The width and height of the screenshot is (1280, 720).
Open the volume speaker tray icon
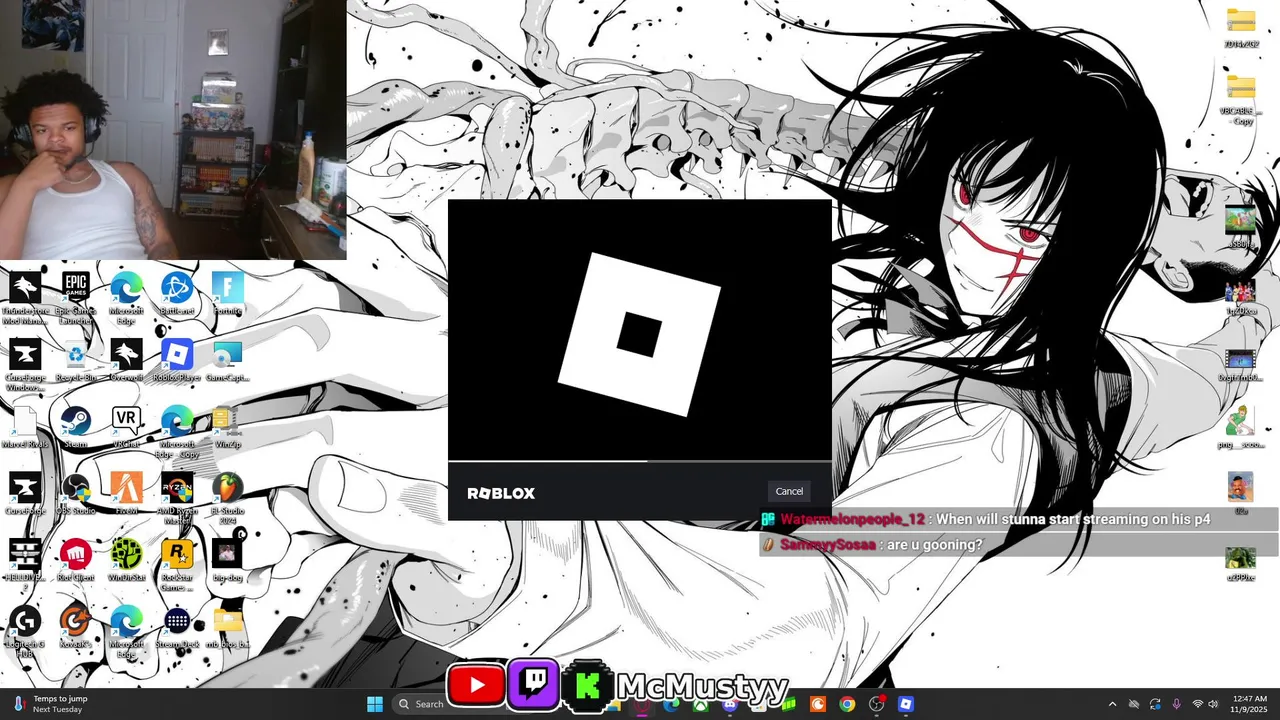[1214, 704]
